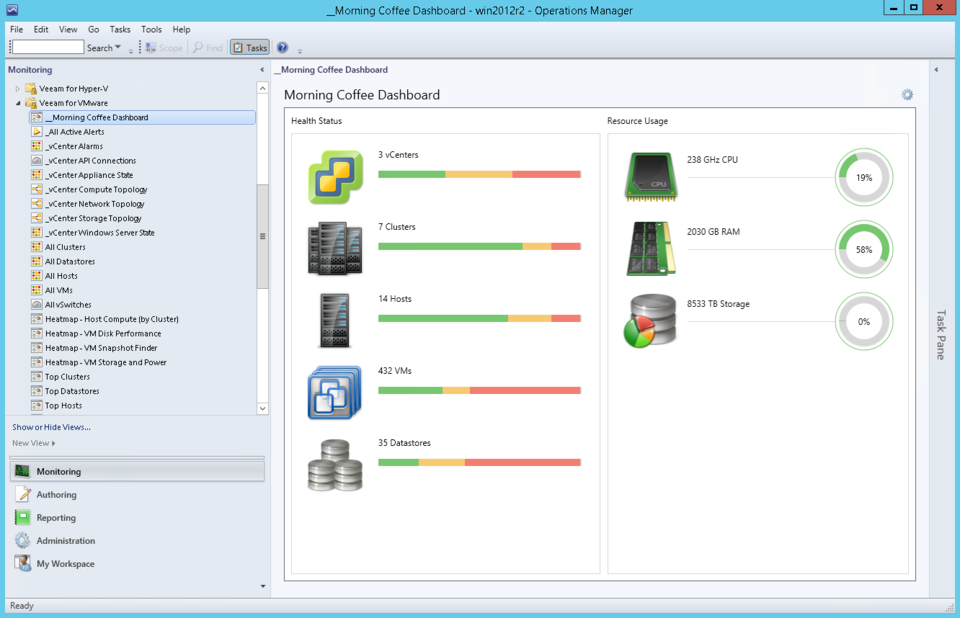Screen dimensions: 960x618
Task: Select the All Clusters view
Action: coord(65,247)
